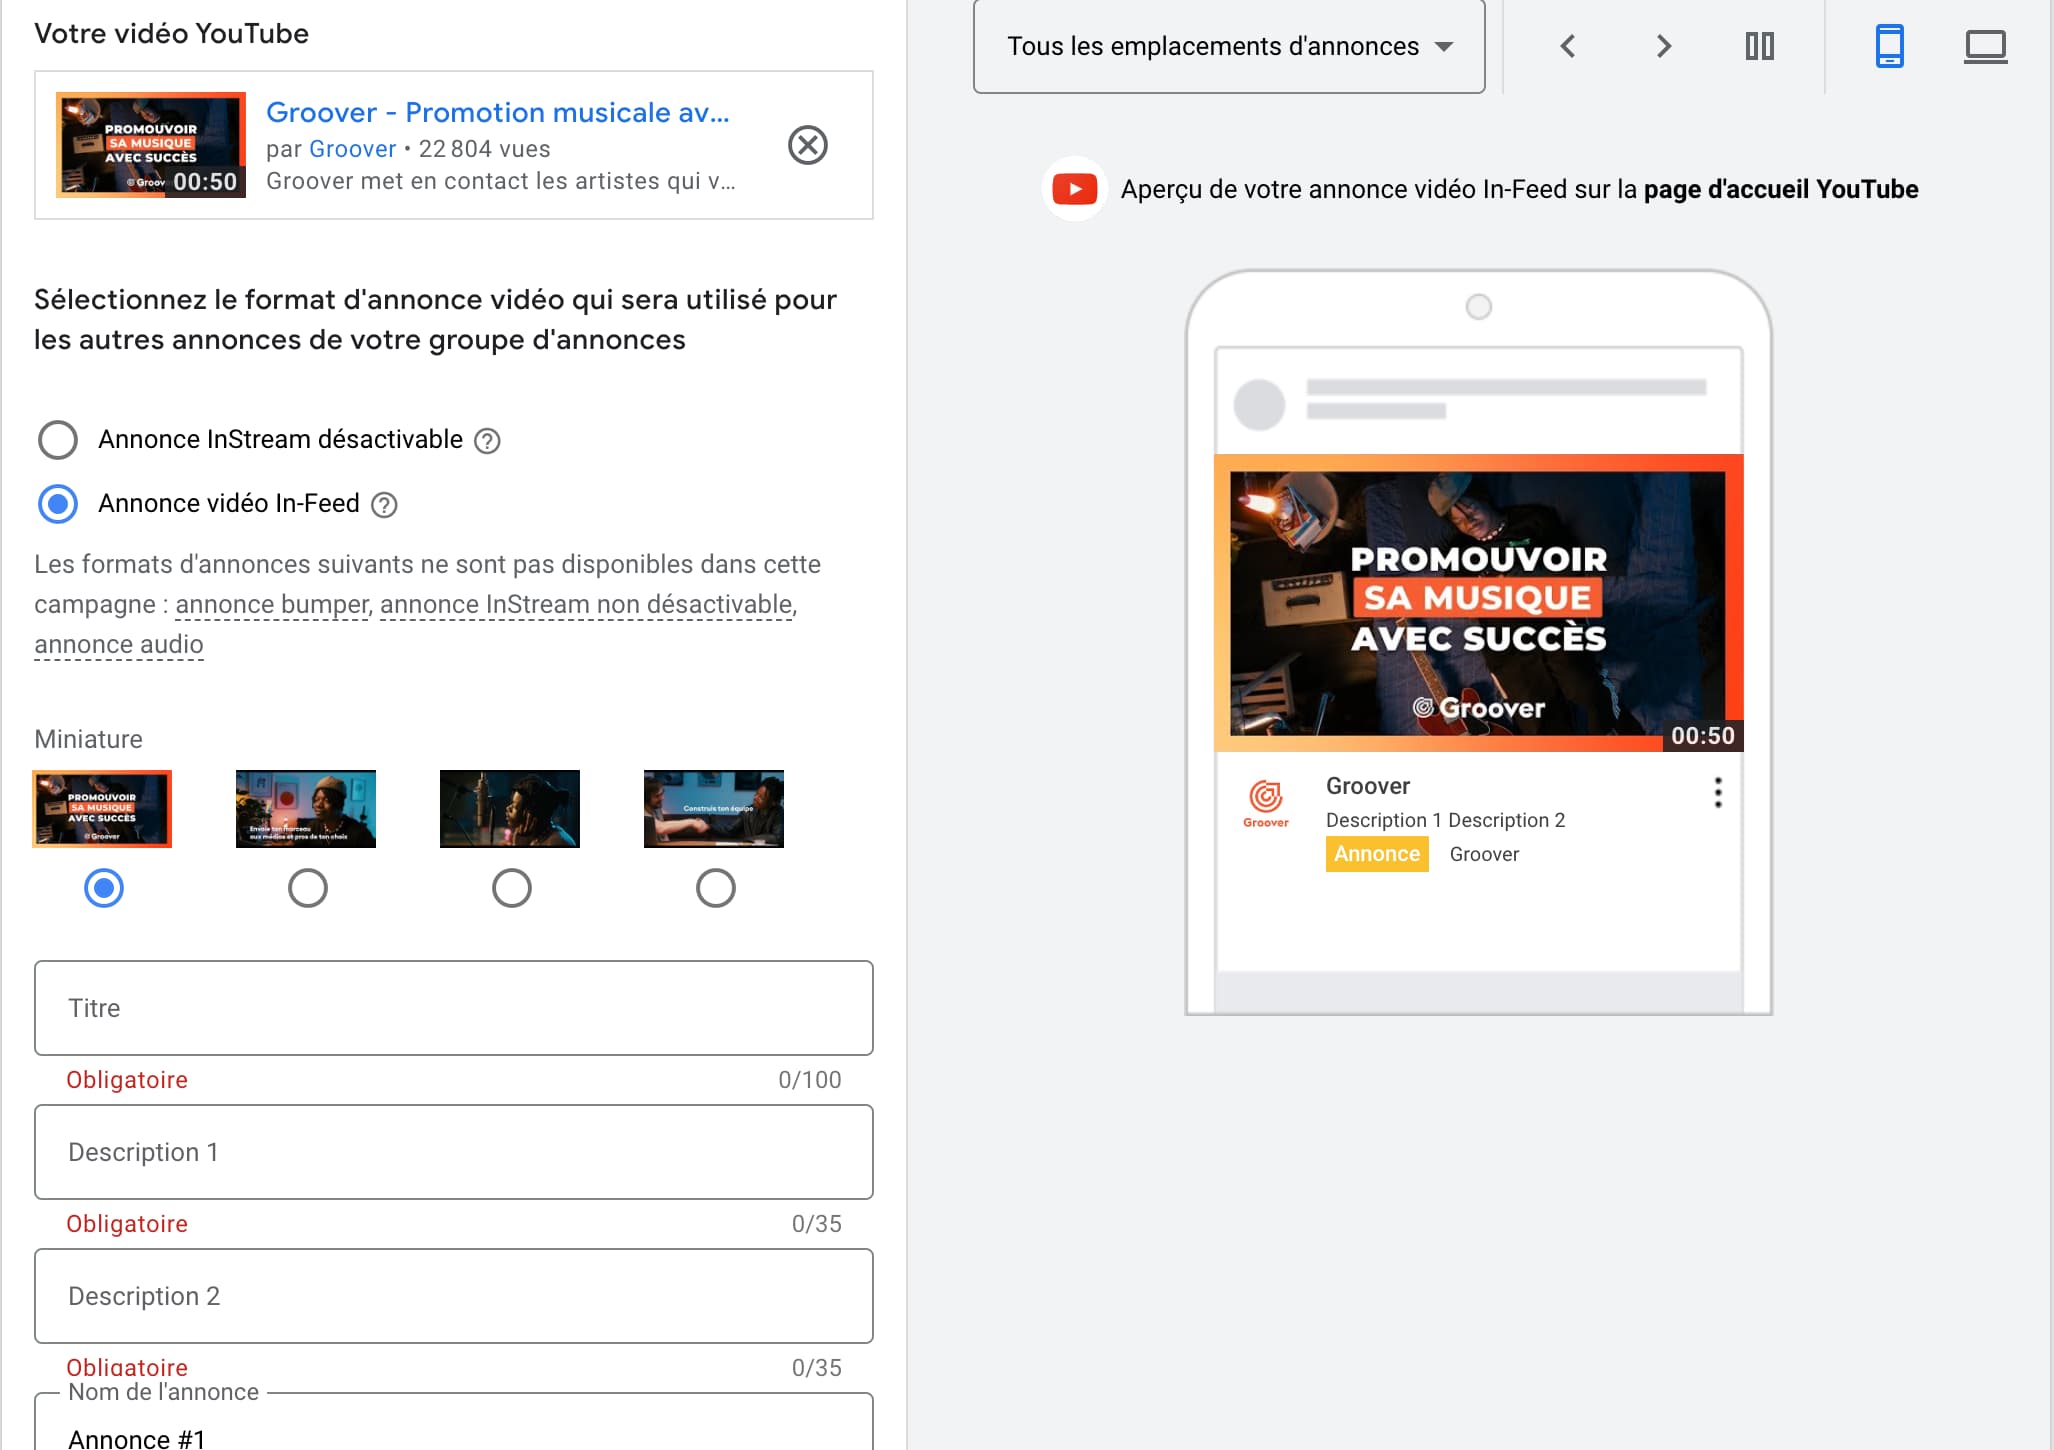Click the annonce InStream non désactivable link
Screen dimensions: 2054x1450
[x=587, y=604]
